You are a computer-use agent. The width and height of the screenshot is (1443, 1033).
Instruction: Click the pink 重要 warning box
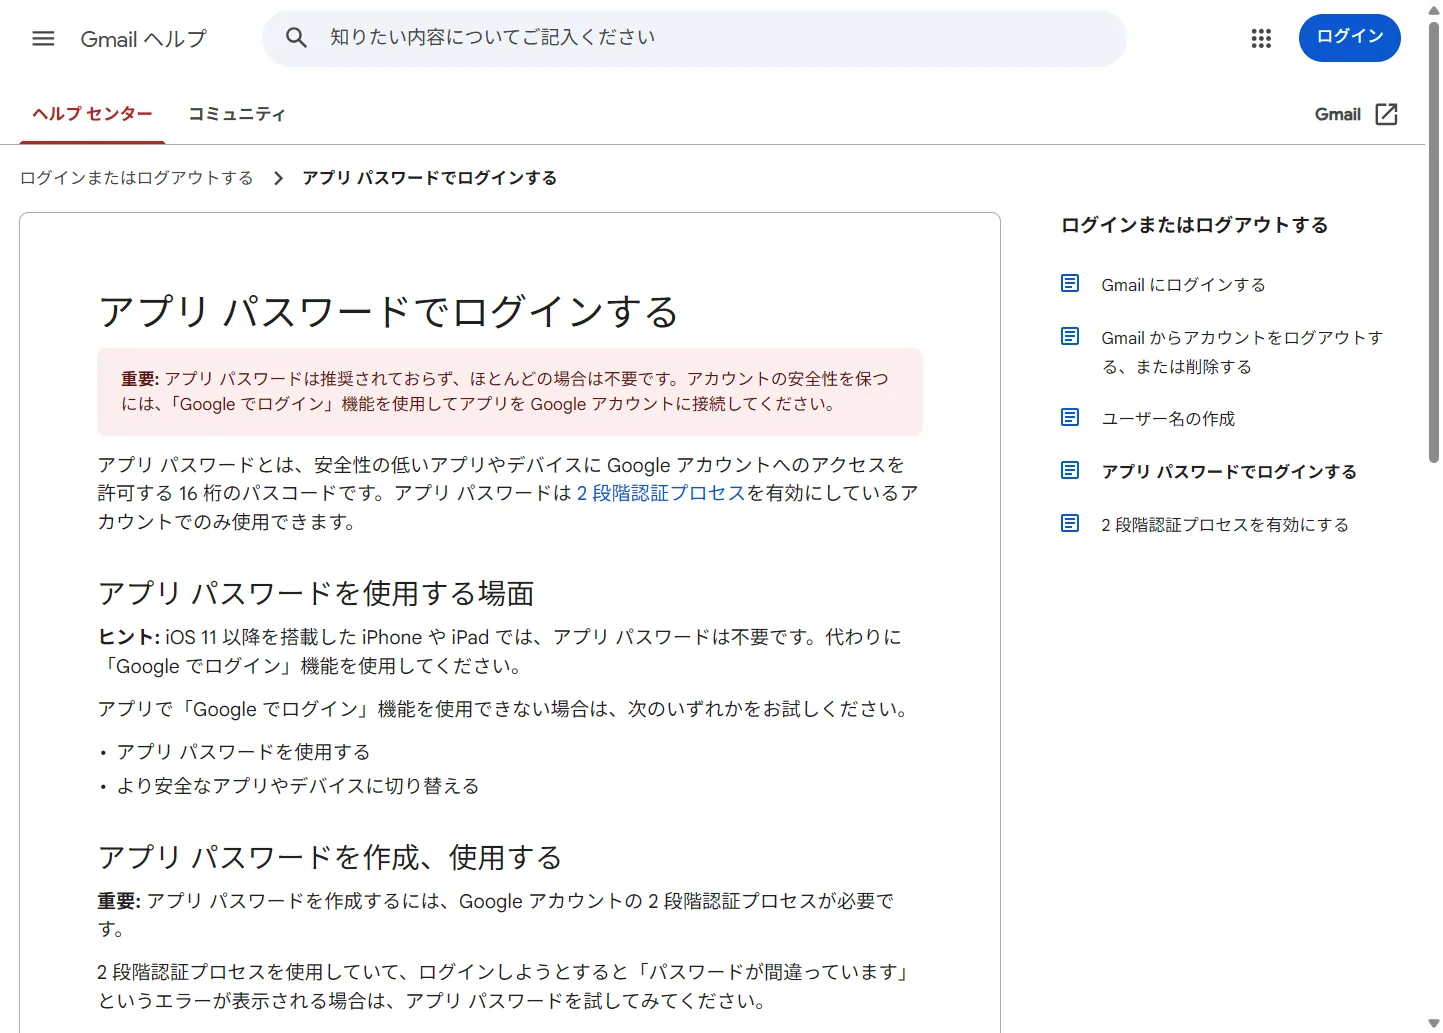click(x=510, y=392)
